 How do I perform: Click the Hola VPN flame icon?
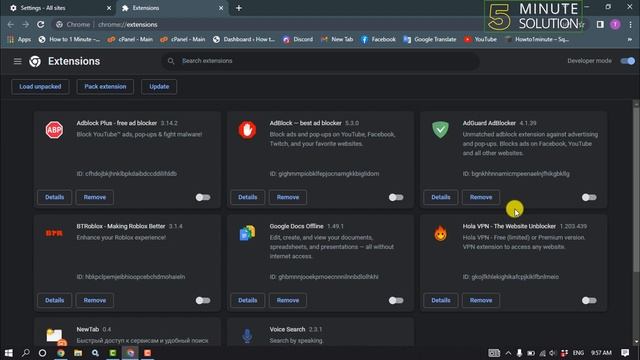pos(440,233)
